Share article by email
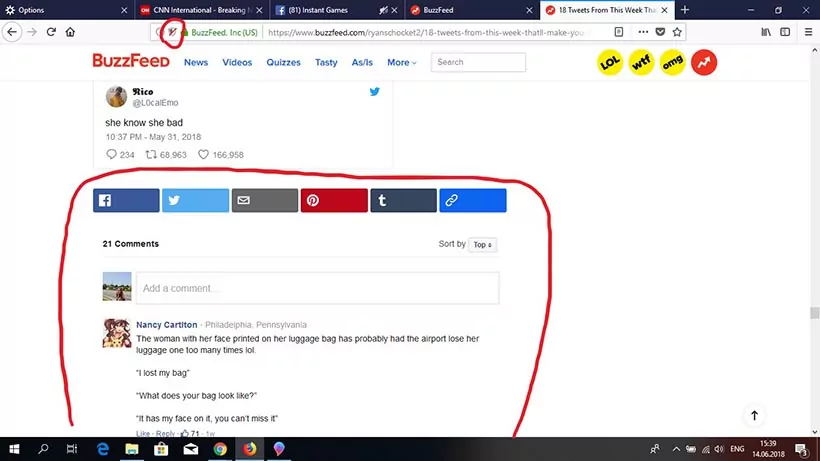 click(x=265, y=200)
